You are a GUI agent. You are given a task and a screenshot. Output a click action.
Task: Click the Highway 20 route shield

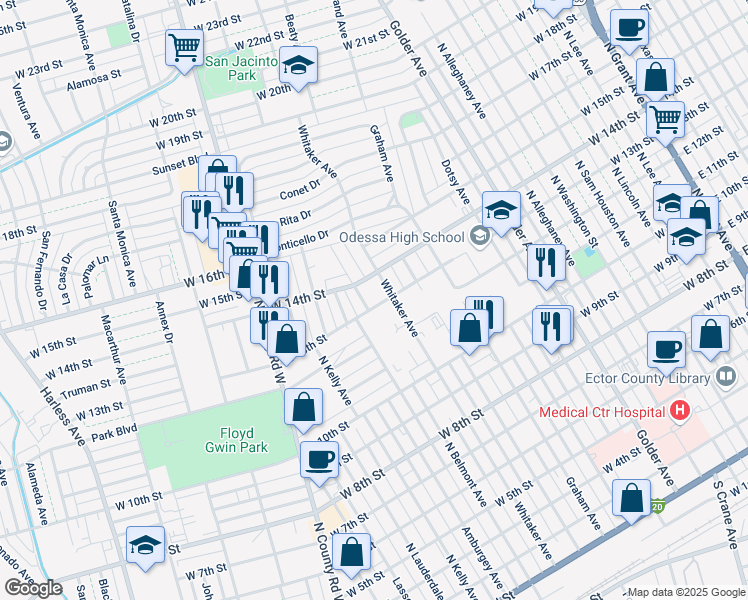(657, 506)
